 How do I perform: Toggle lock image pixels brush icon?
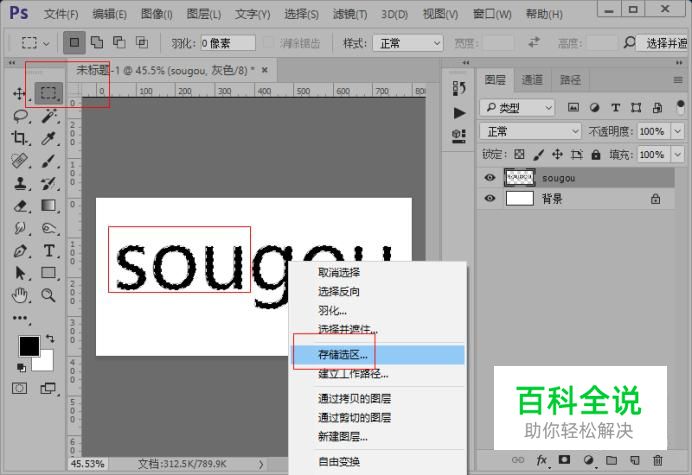(538, 154)
